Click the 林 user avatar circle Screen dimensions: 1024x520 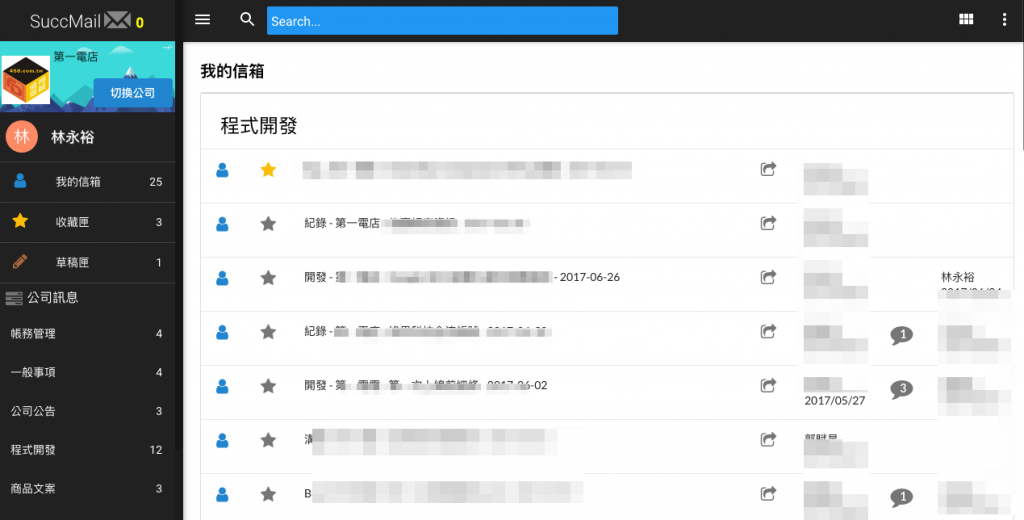[x=22, y=136]
